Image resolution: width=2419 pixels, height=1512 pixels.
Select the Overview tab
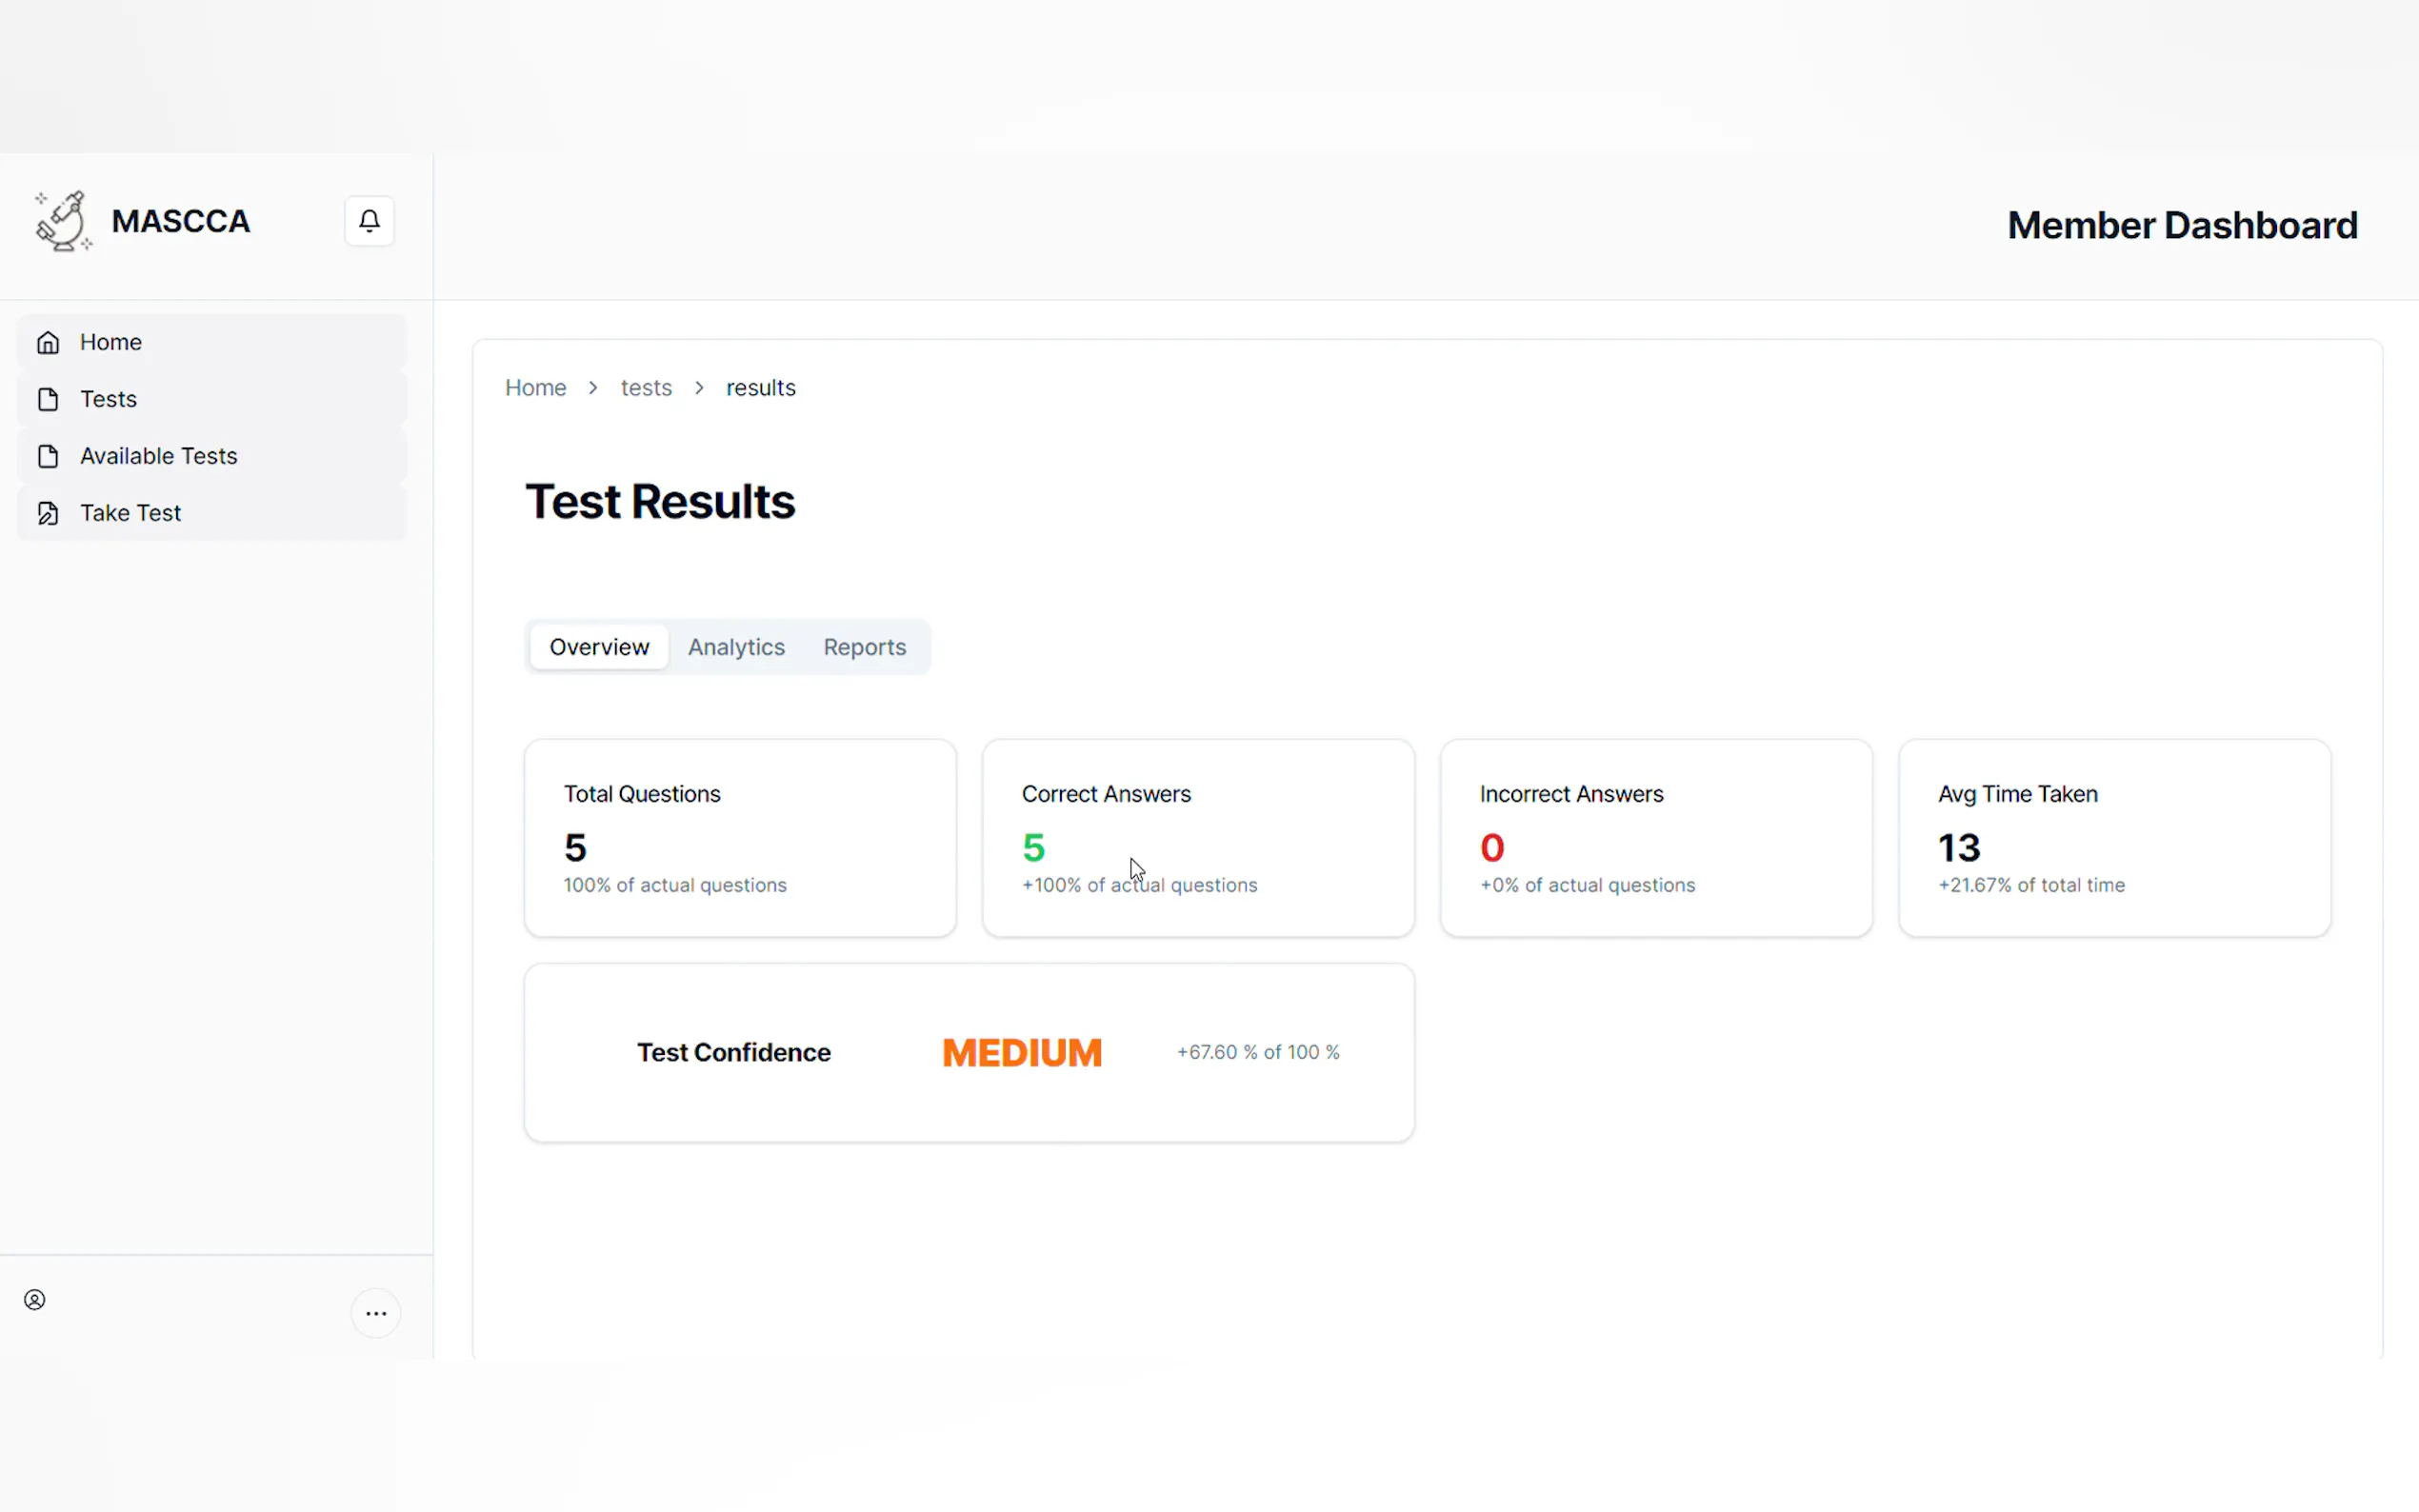pyautogui.click(x=599, y=647)
